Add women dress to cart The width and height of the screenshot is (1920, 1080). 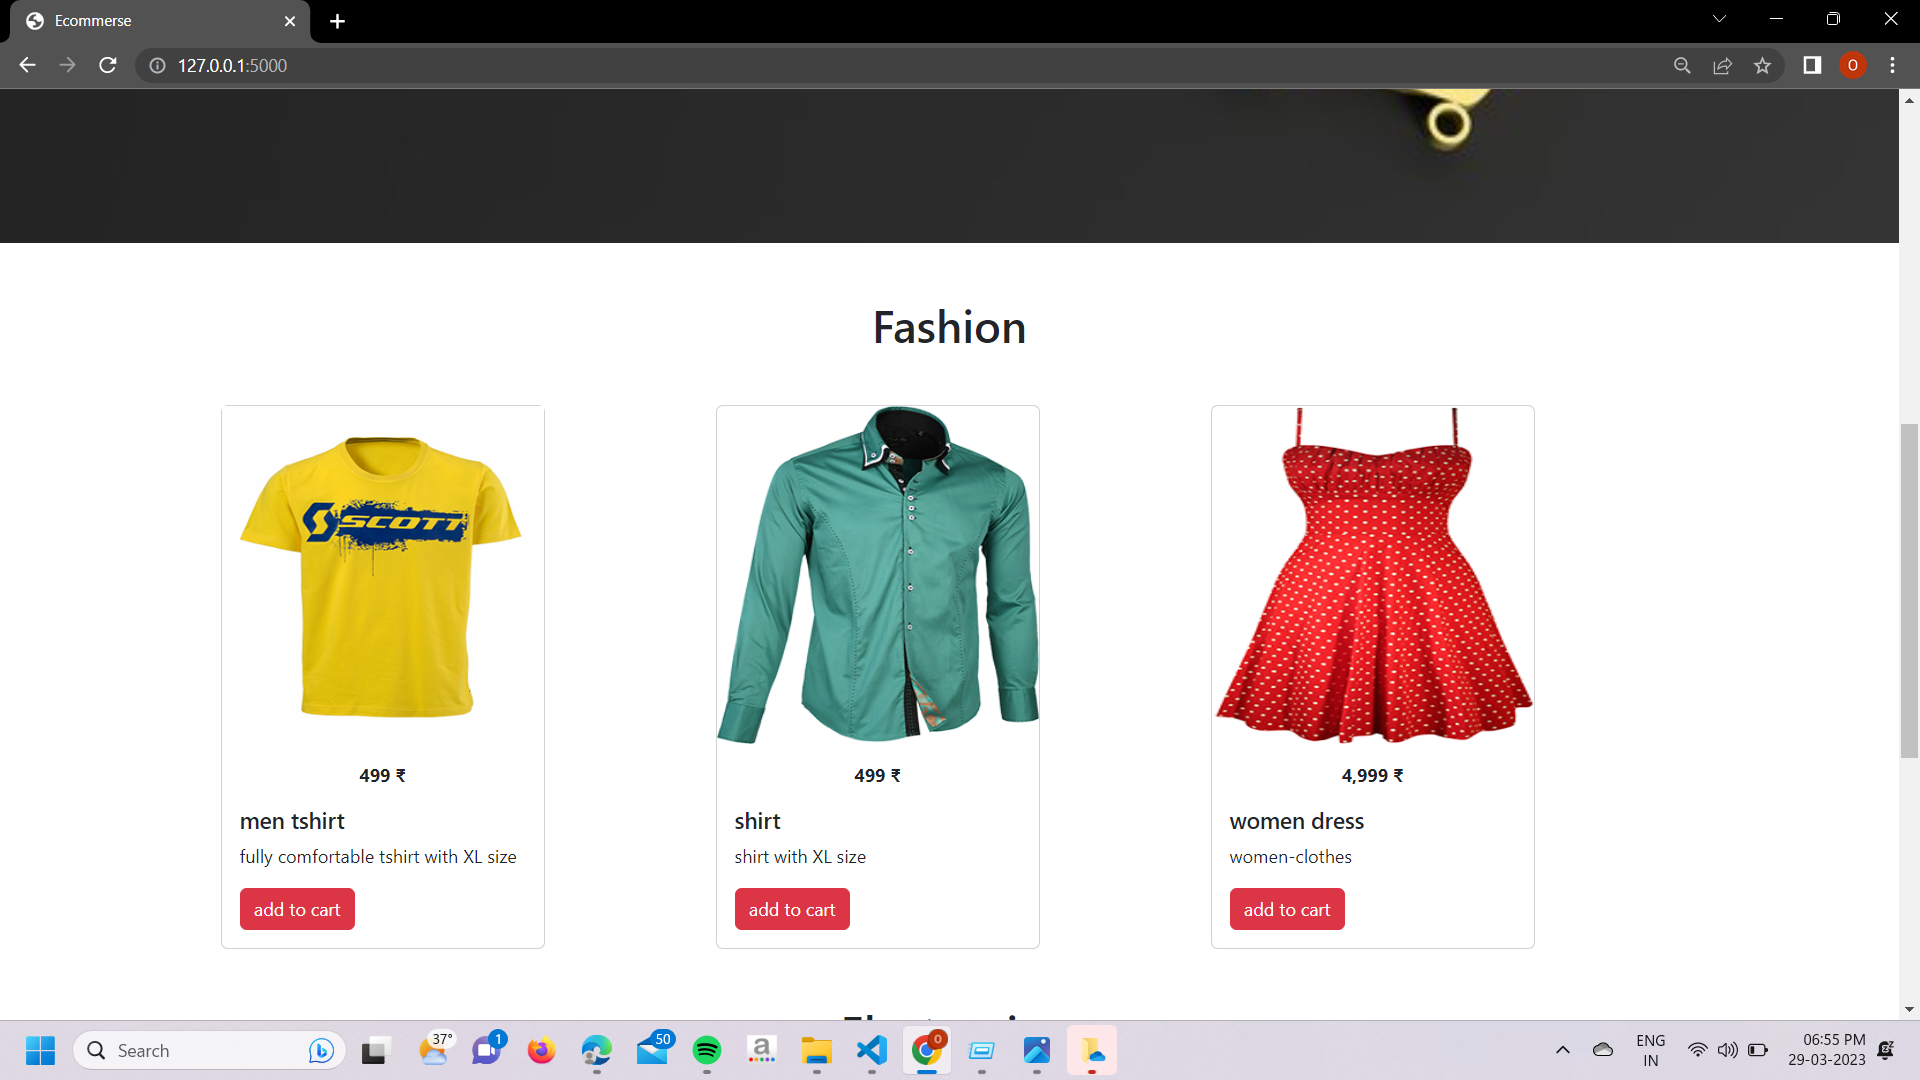click(x=1286, y=908)
